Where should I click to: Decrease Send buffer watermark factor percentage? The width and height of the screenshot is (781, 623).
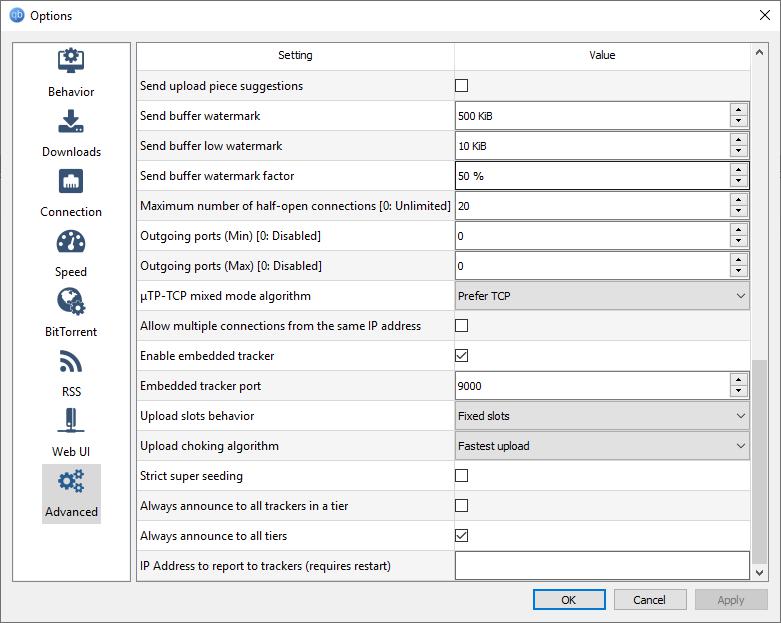[x=739, y=181]
